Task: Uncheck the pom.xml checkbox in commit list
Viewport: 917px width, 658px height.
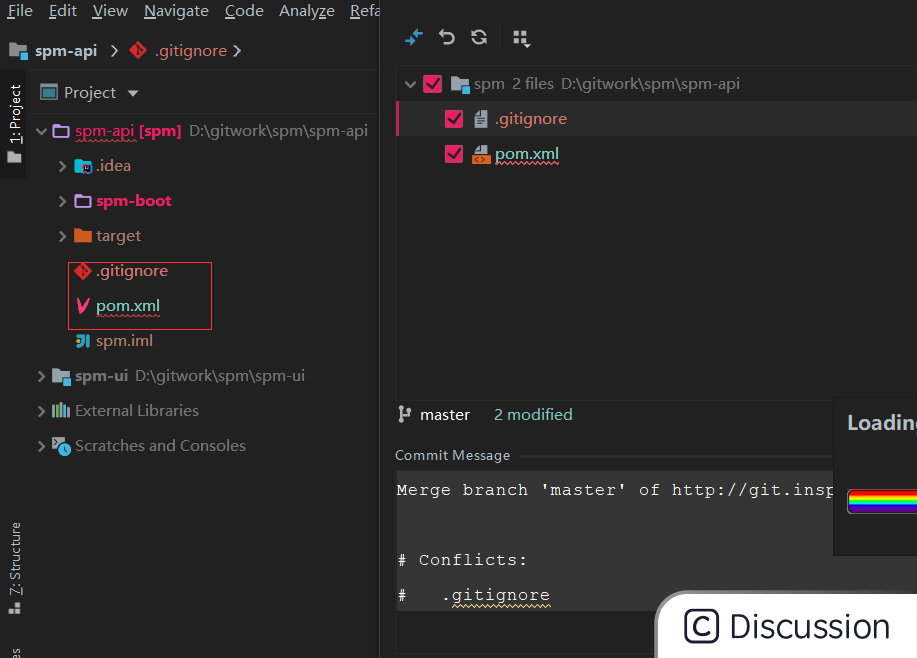Action: [454, 154]
